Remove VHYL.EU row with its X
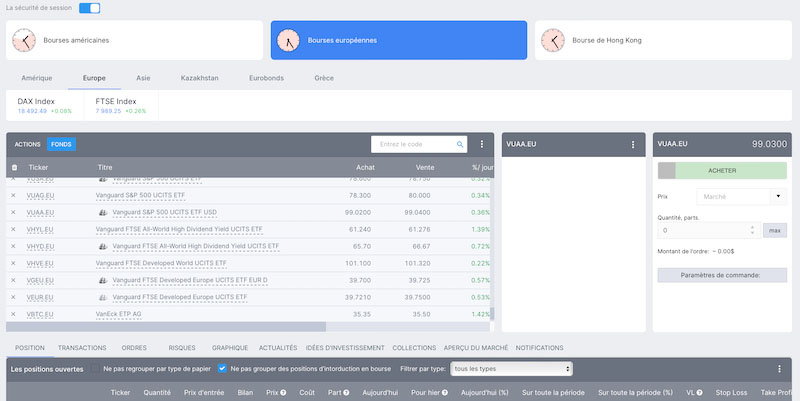Image resolution: width=800 pixels, height=401 pixels. tap(13, 229)
